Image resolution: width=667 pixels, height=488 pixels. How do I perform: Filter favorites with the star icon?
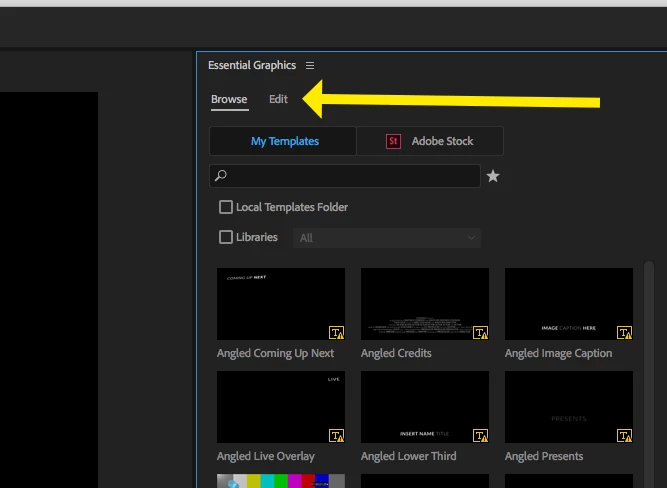(x=493, y=176)
